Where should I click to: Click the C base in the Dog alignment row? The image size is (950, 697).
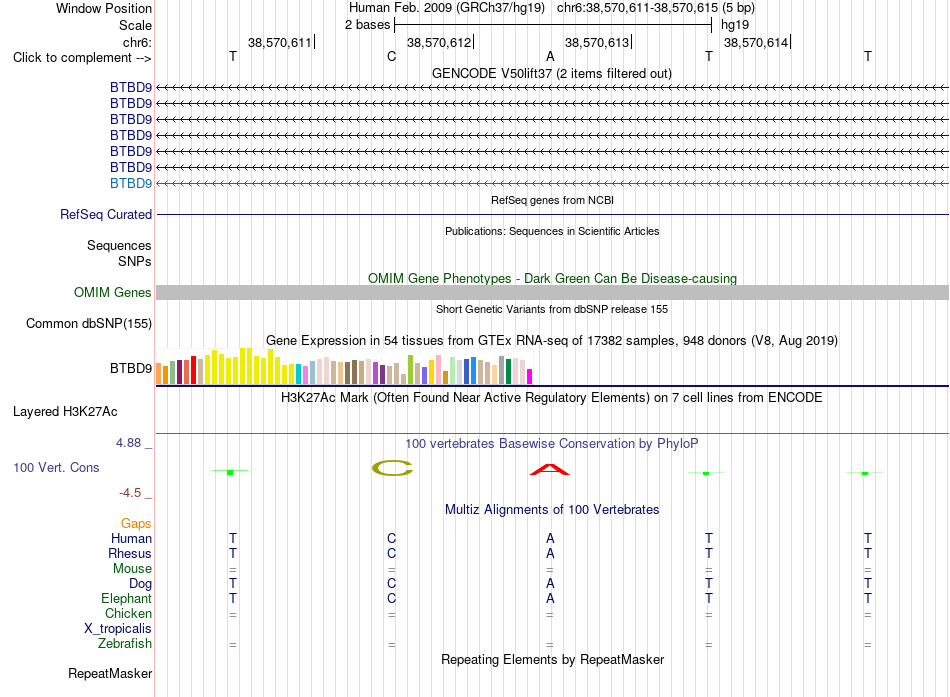pyautogui.click(x=391, y=583)
